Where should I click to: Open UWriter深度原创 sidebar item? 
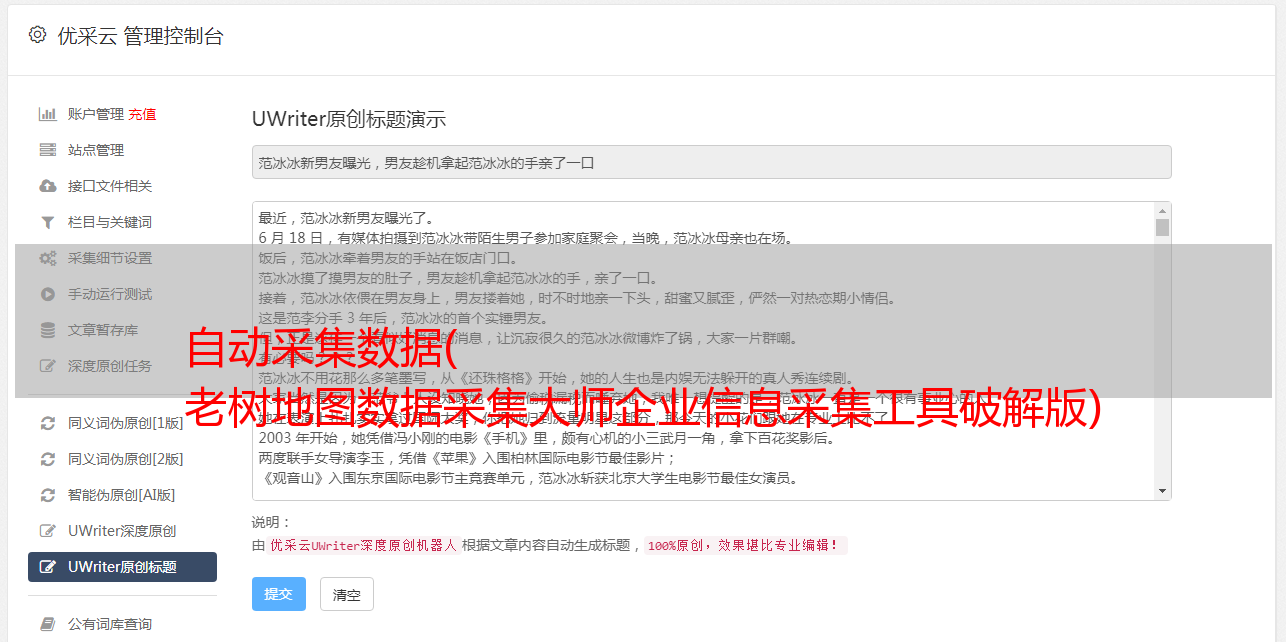pos(122,531)
